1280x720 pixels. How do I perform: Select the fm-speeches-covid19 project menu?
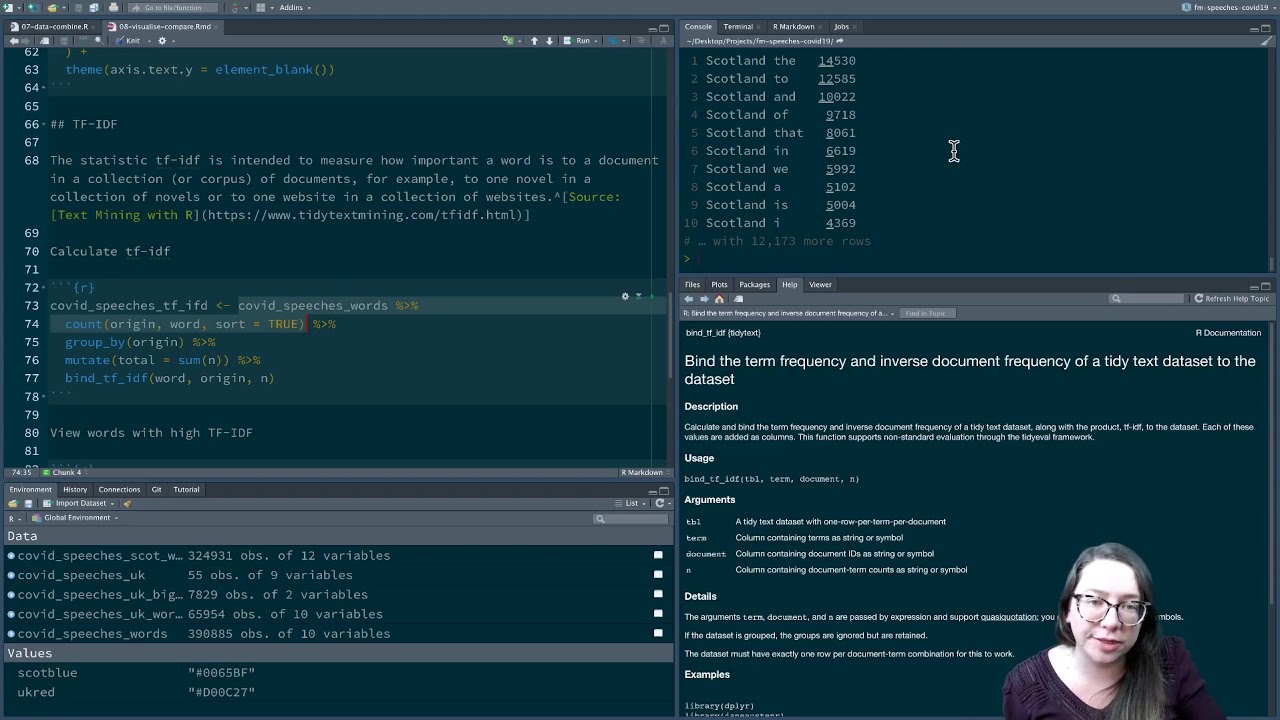(x=1228, y=7)
